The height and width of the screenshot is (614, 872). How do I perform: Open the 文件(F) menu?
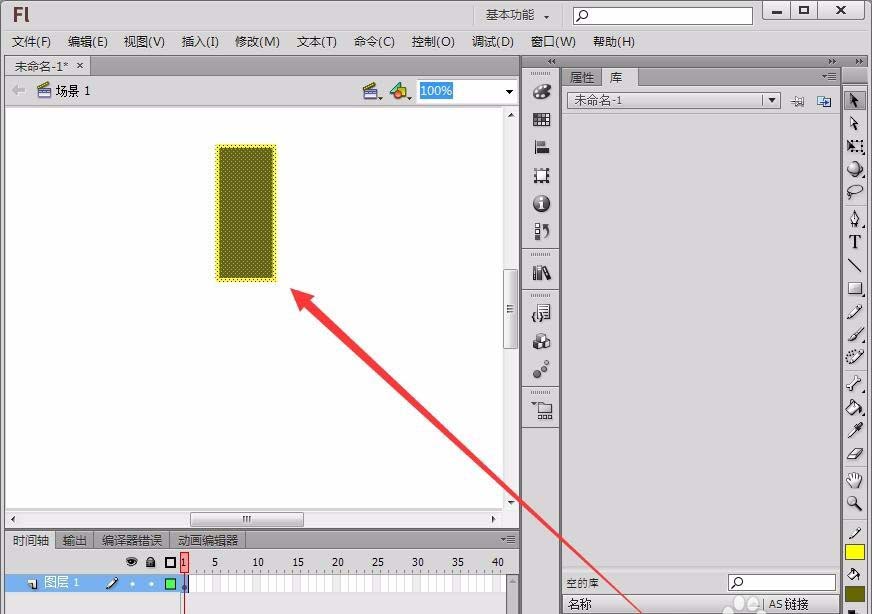click(x=31, y=42)
